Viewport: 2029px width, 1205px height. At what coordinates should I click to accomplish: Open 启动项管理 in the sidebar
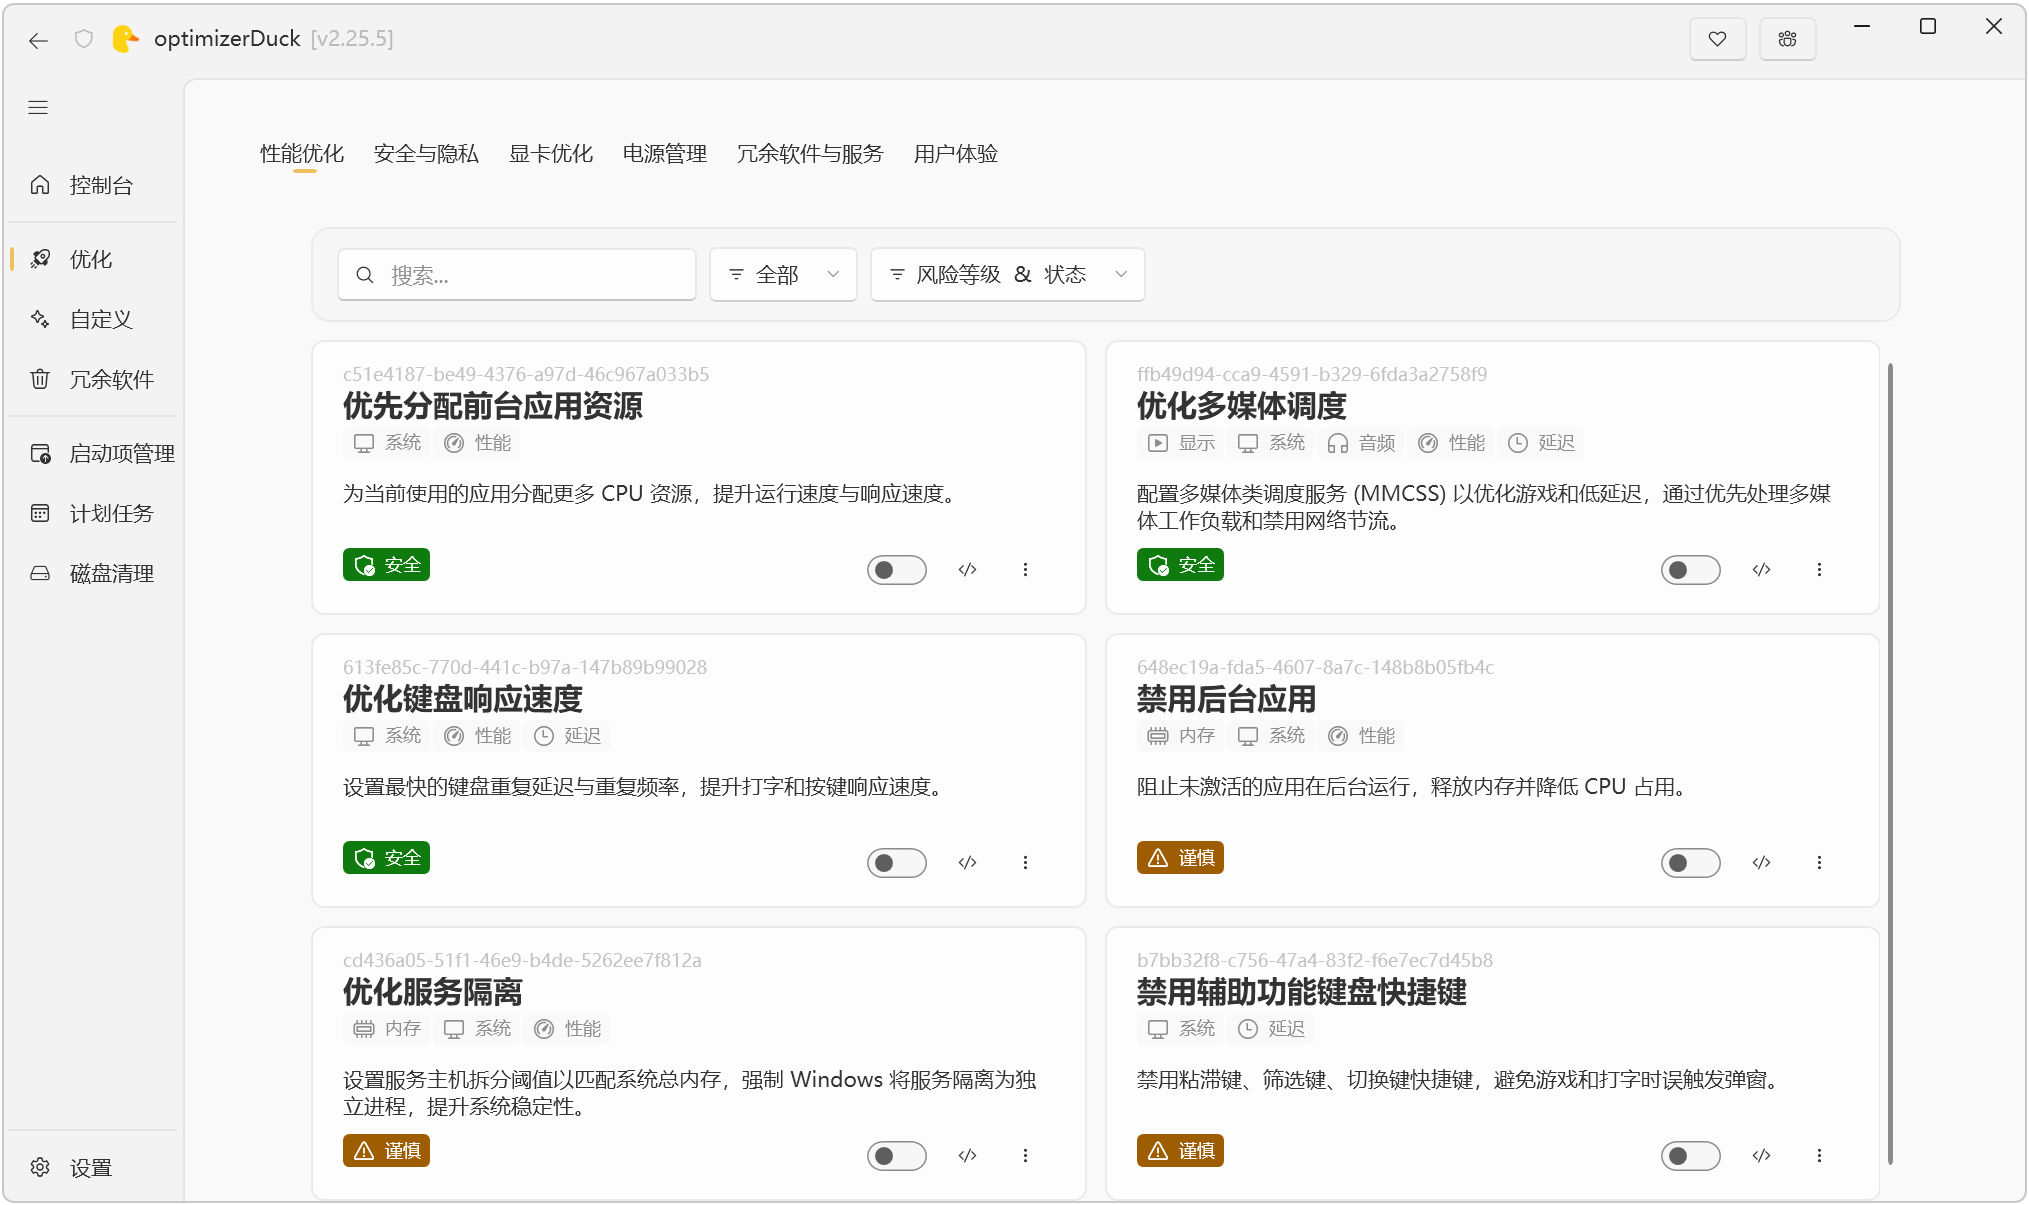pos(94,453)
